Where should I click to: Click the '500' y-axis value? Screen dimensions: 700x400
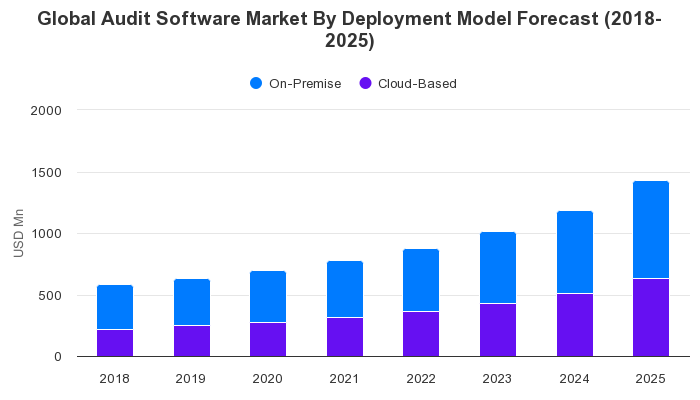click(x=50, y=296)
